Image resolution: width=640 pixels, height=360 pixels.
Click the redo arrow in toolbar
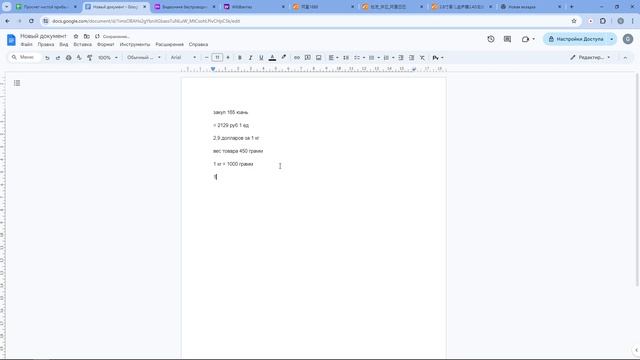pyautogui.click(x=58, y=58)
